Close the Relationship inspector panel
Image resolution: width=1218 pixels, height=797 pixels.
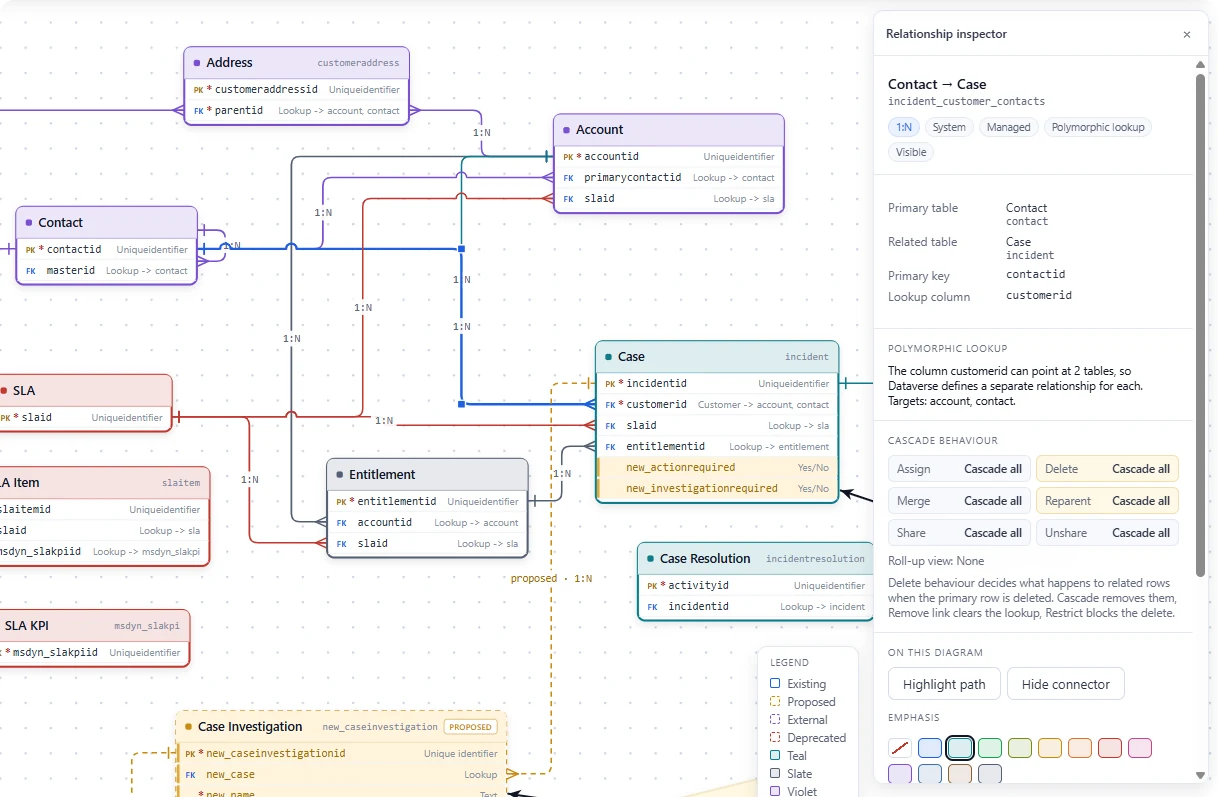(x=1187, y=34)
